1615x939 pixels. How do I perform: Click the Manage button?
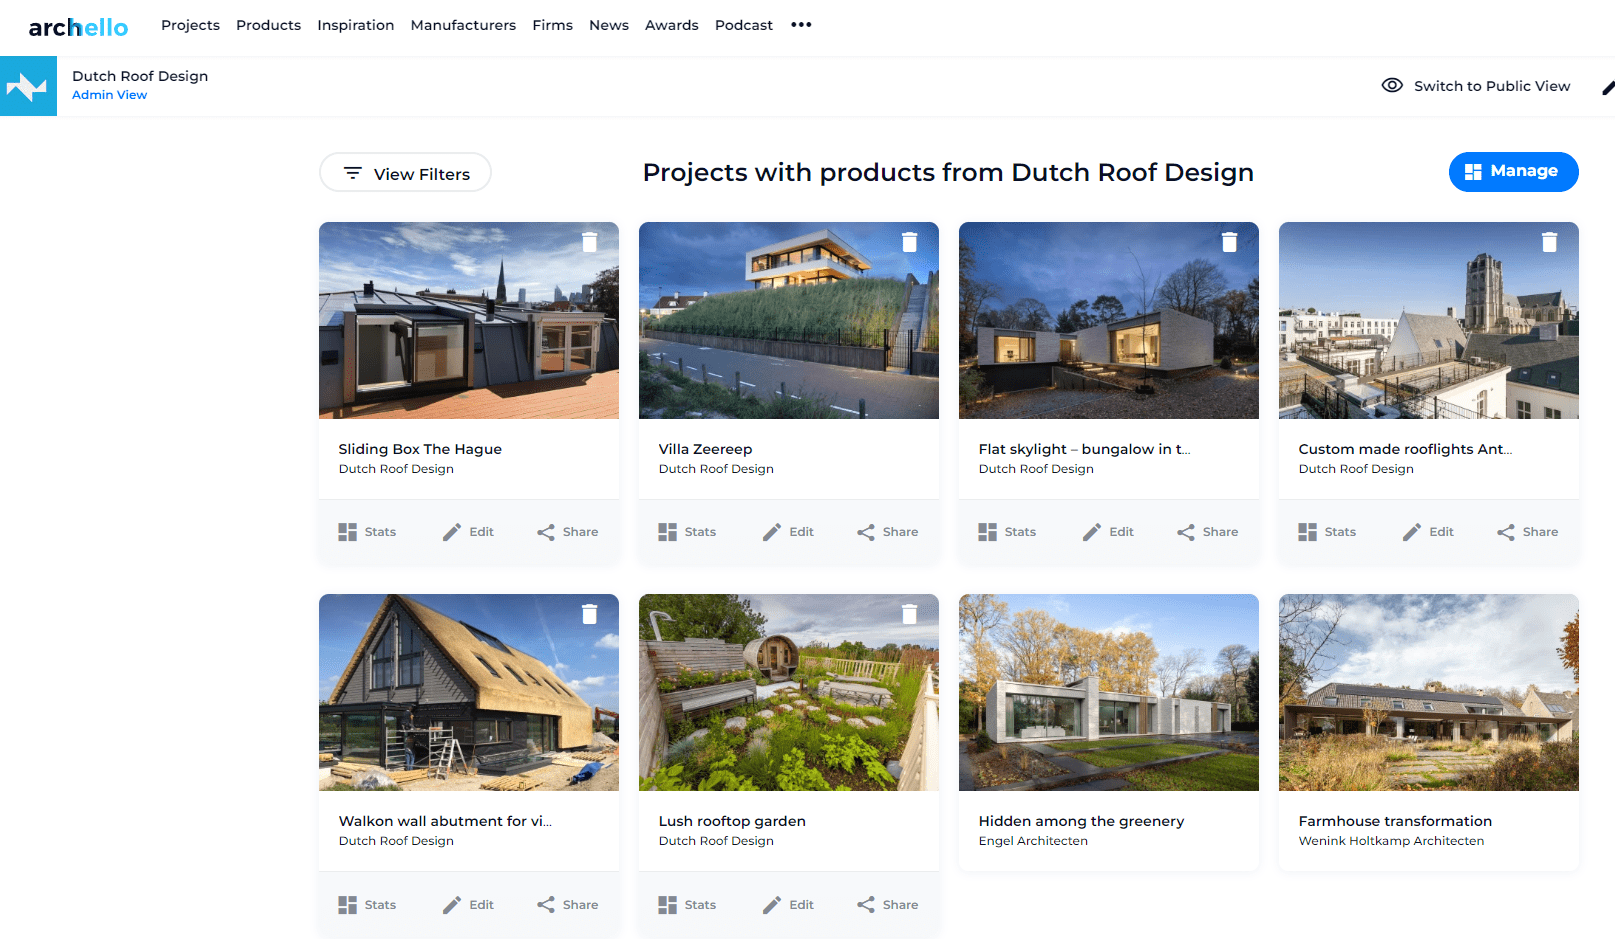pyautogui.click(x=1513, y=172)
